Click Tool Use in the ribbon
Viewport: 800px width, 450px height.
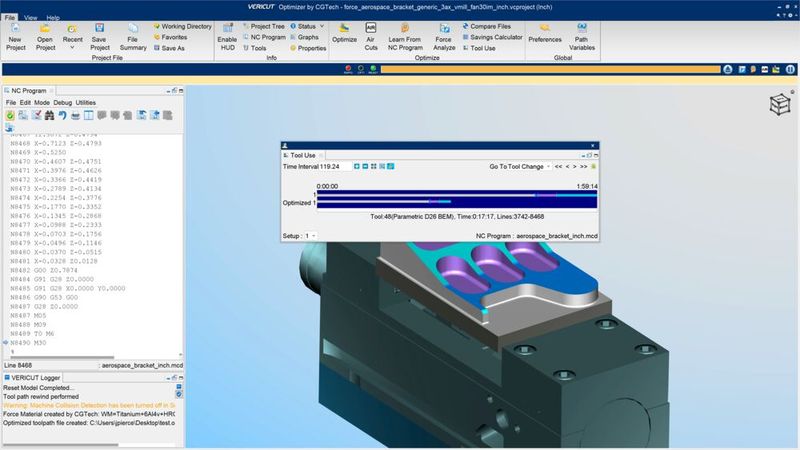(479, 48)
